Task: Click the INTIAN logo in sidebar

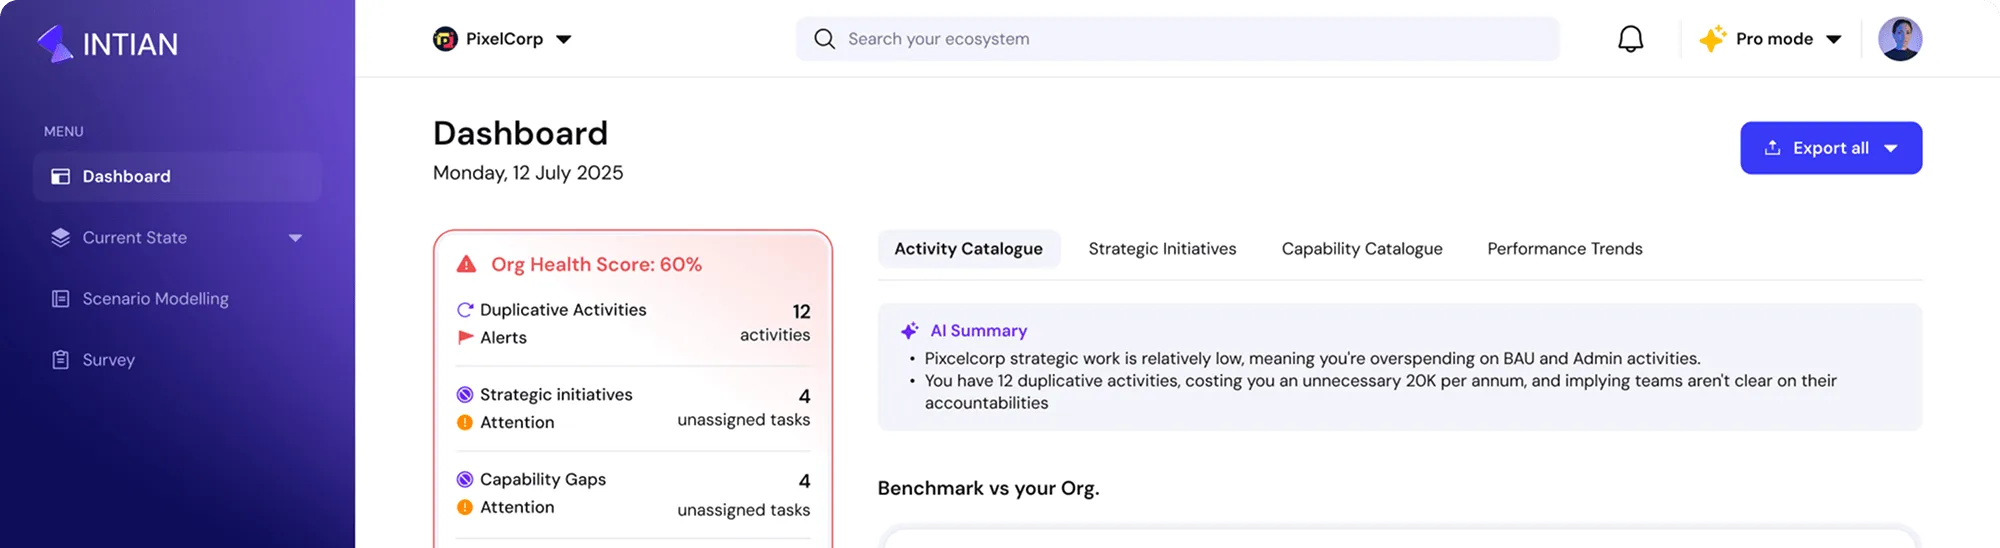Action: 108,43
